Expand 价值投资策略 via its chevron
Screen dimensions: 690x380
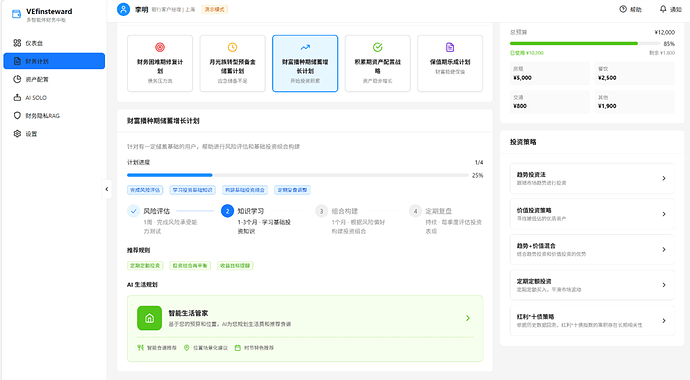[664, 214]
